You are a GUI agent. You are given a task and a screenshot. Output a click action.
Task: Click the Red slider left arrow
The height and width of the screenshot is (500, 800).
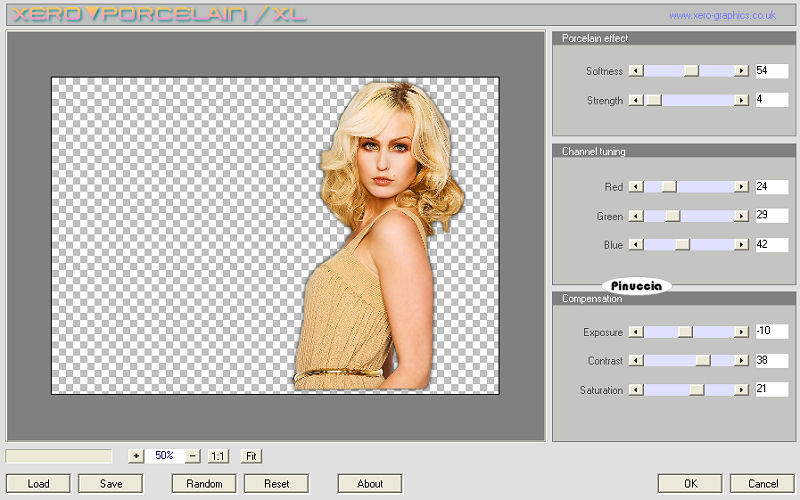[x=635, y=187]
